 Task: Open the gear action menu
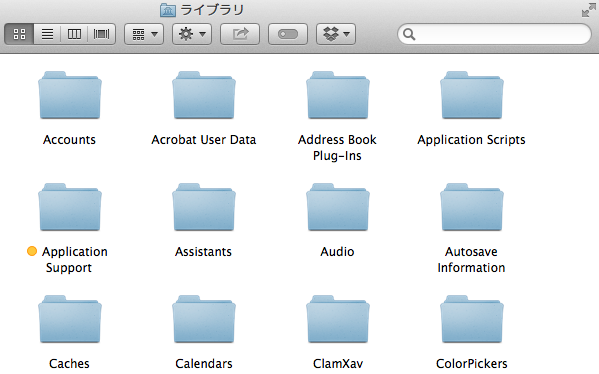pyautogui.click(x=192, y=34)
